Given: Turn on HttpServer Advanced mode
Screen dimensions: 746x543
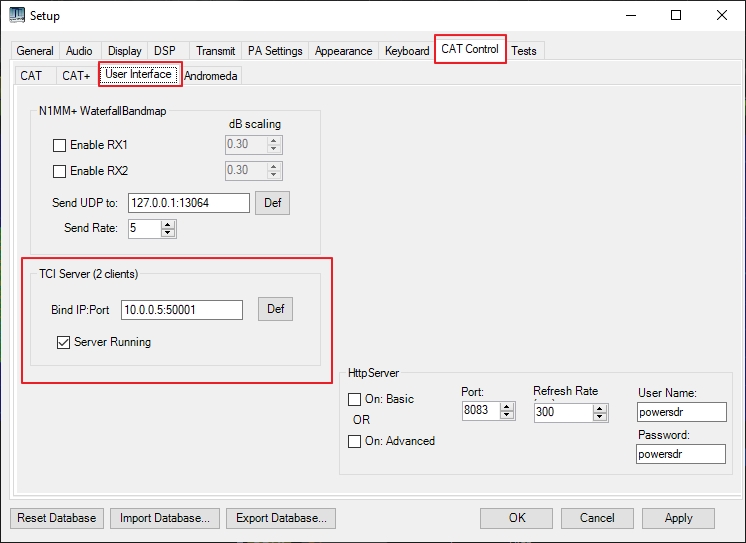Looking at the screenshot, I should (355, 441).
